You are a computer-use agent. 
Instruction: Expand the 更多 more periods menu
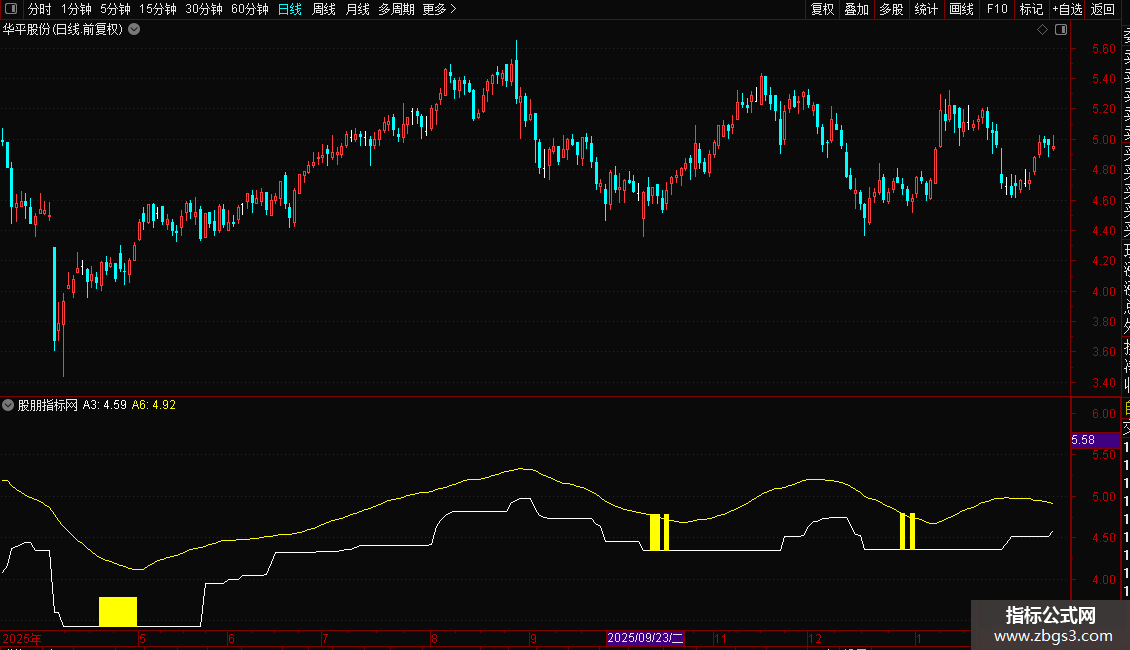[x=440, y=9]
